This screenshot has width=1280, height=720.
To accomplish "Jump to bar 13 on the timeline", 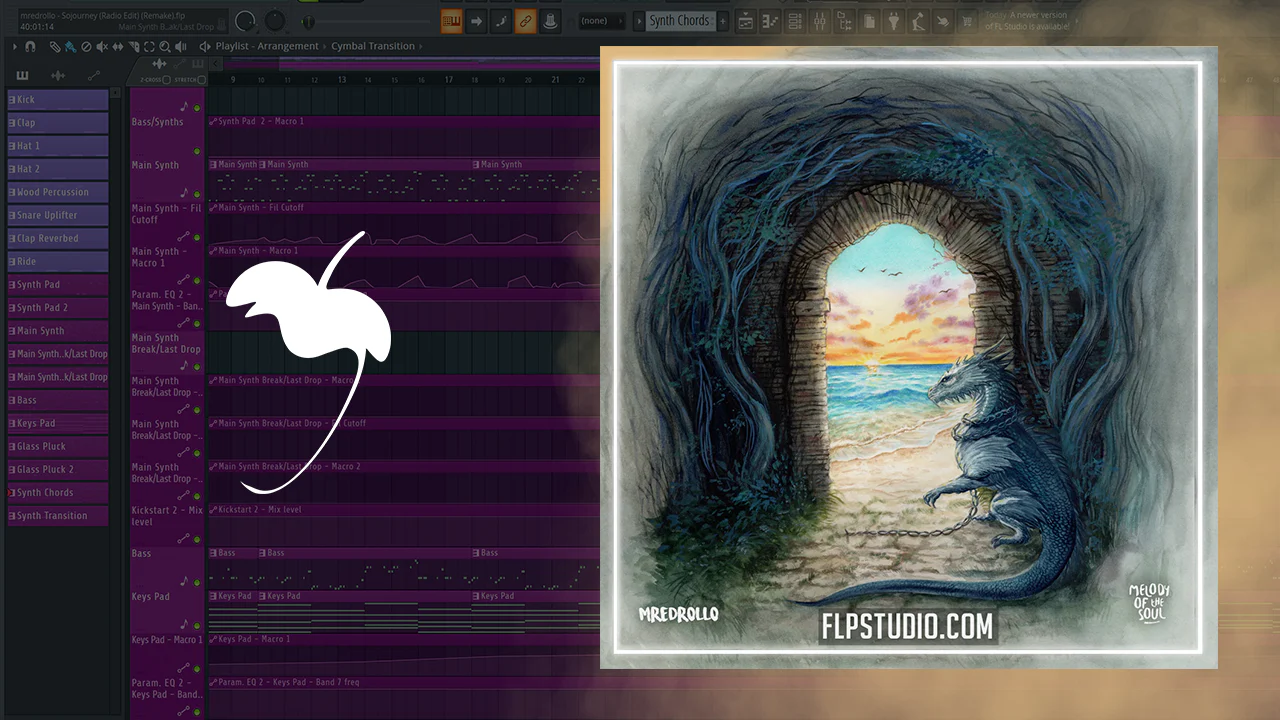I will click(x=341, y=80).
